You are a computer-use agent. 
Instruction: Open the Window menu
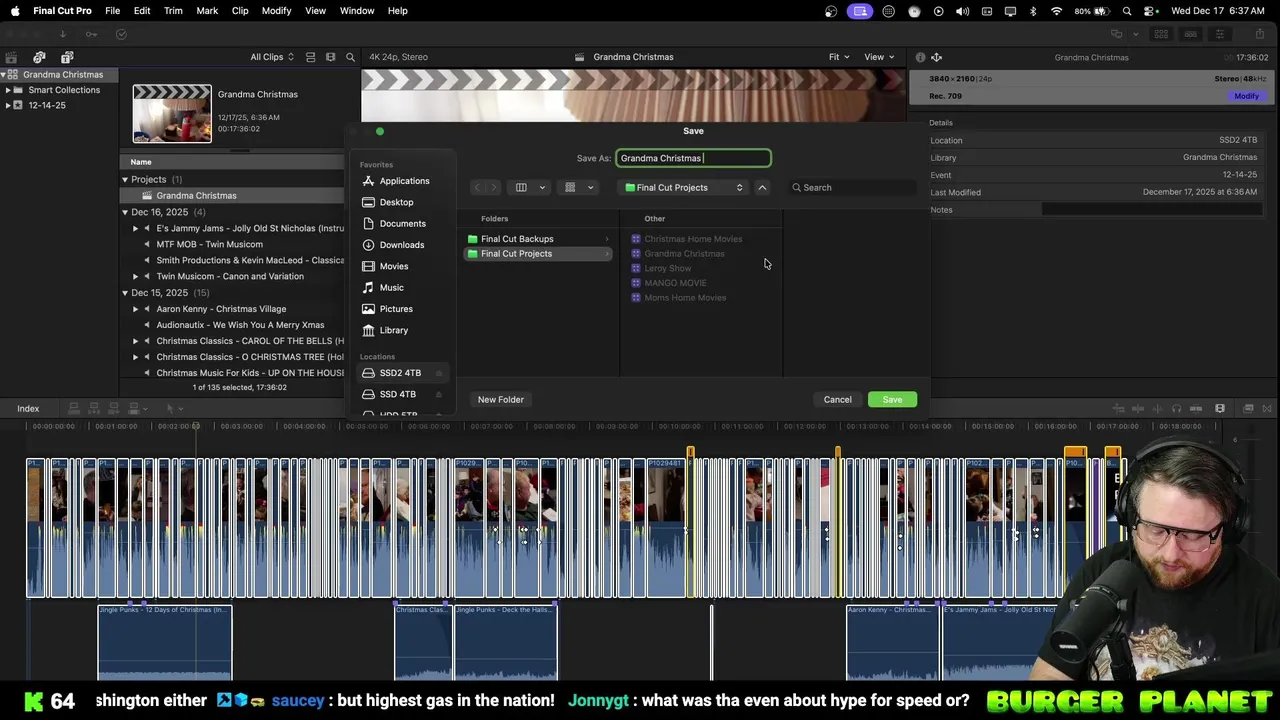357,10
